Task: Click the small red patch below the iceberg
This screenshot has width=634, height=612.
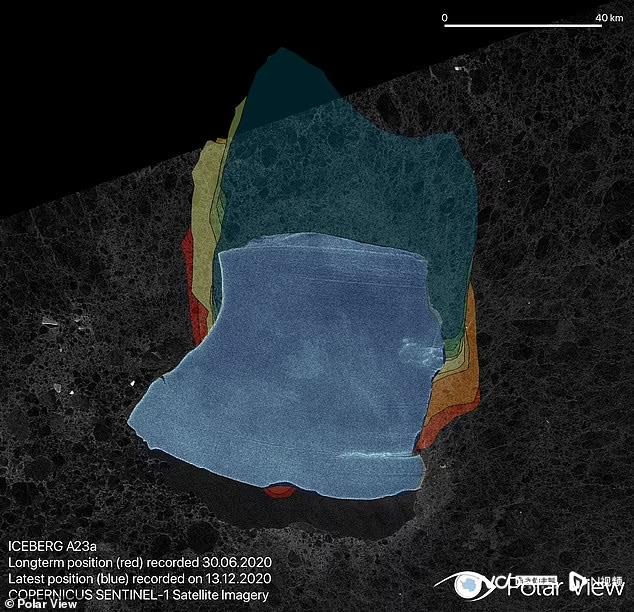Action: (279, 491)
